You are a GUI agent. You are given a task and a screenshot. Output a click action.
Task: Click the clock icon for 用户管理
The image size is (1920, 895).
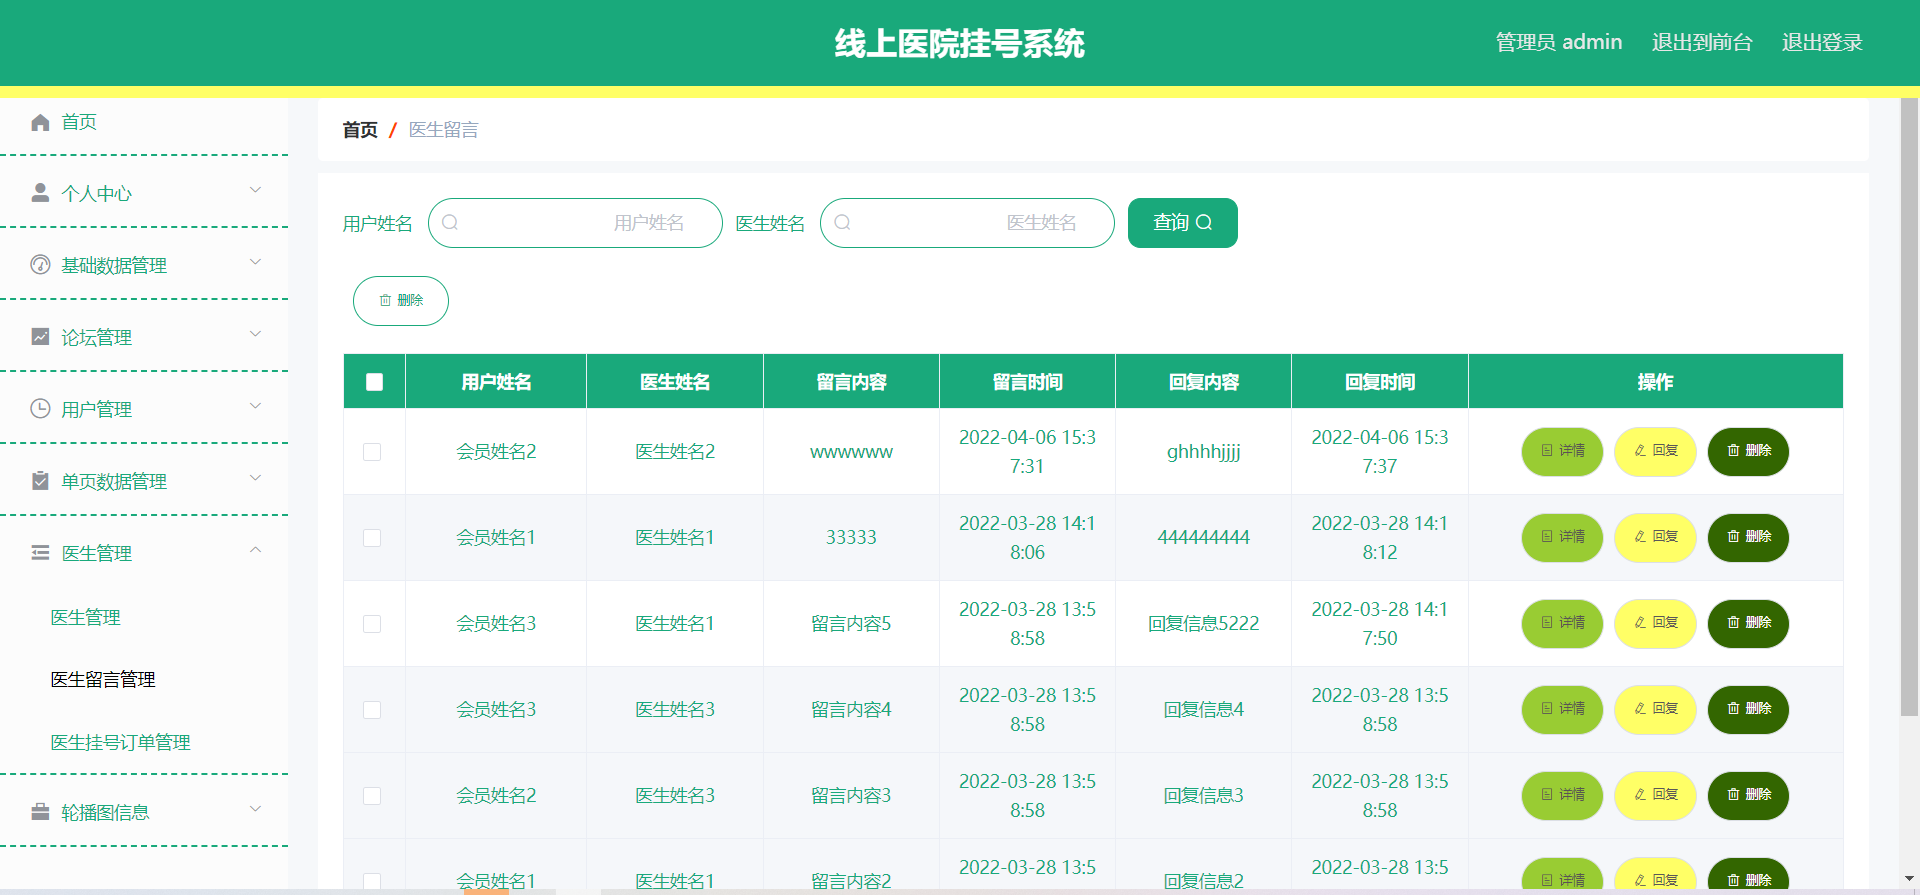tap(40, 409)
